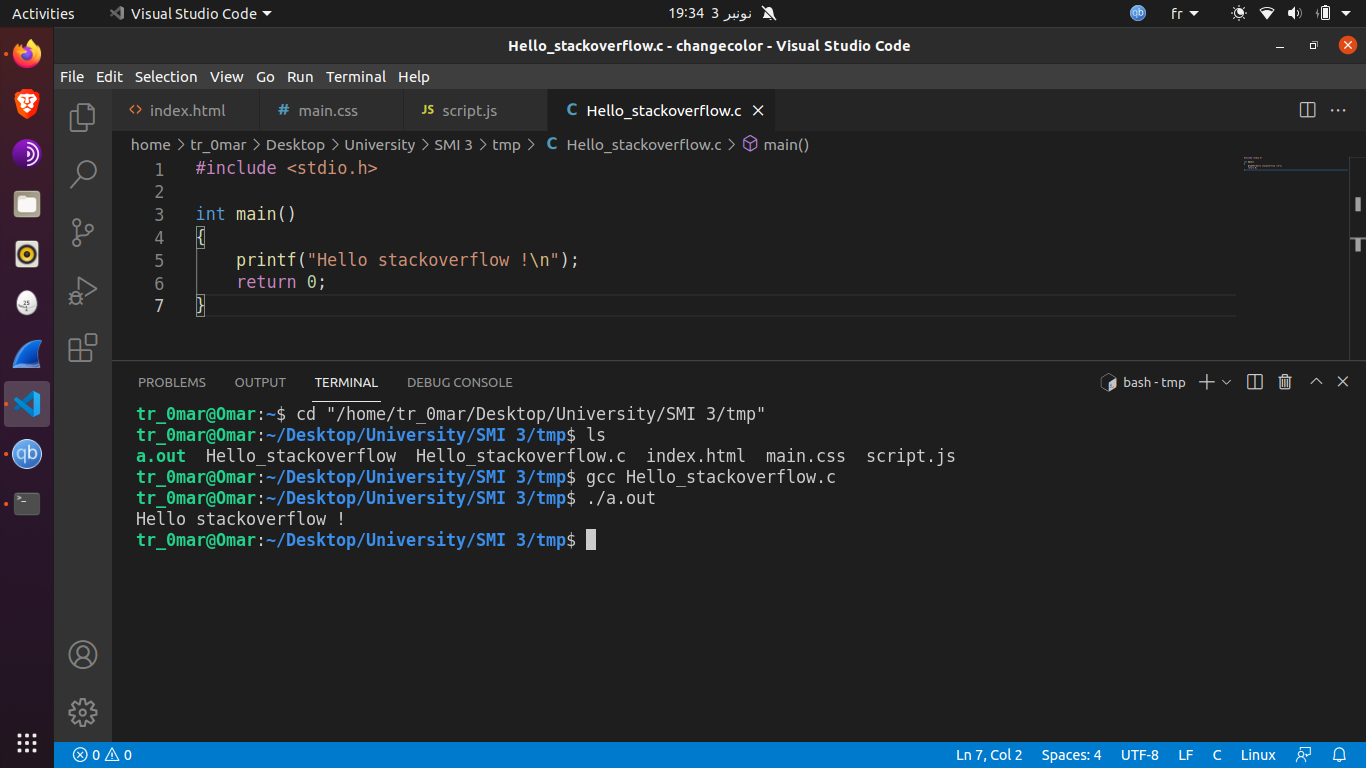Click the Split Editor Right icon
This screenshot has height=768, width=1366.
[x=1307, y=110]
